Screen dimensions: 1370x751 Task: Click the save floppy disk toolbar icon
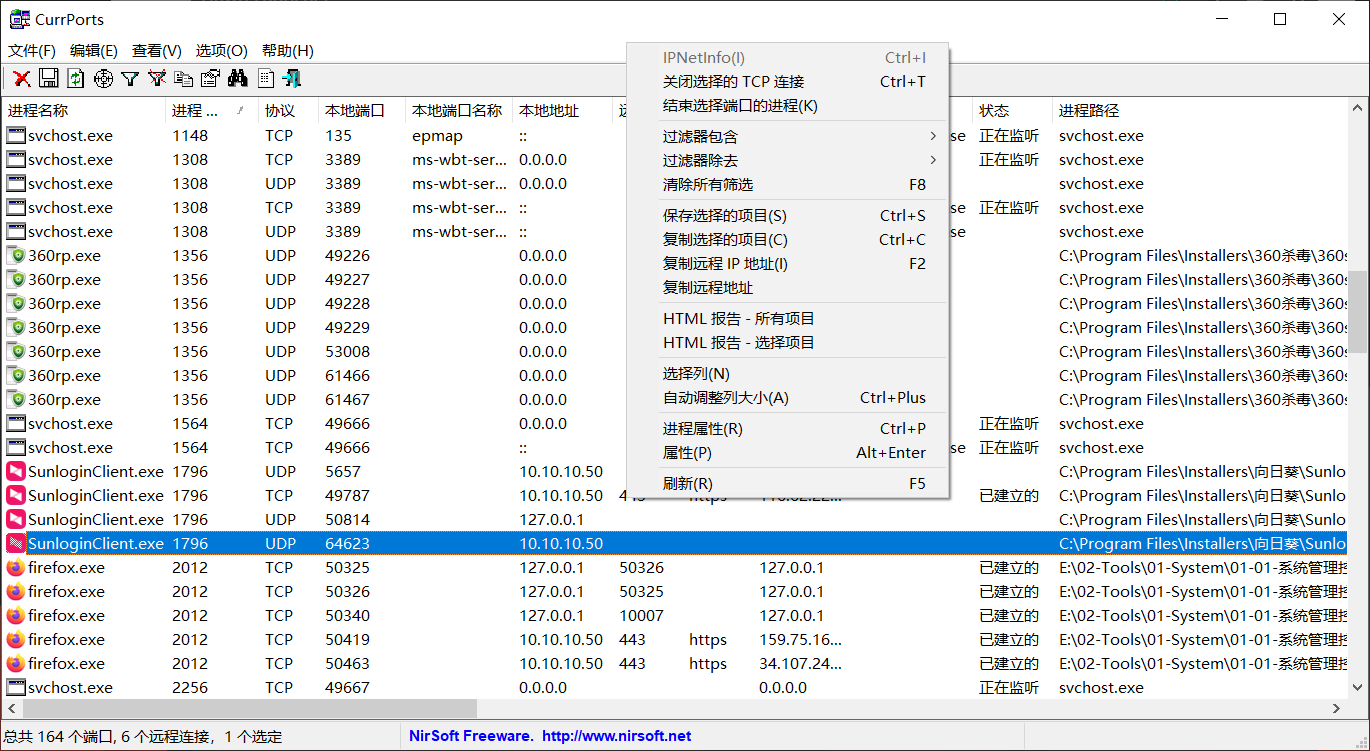pyautogui.click(x=48, y=78)
